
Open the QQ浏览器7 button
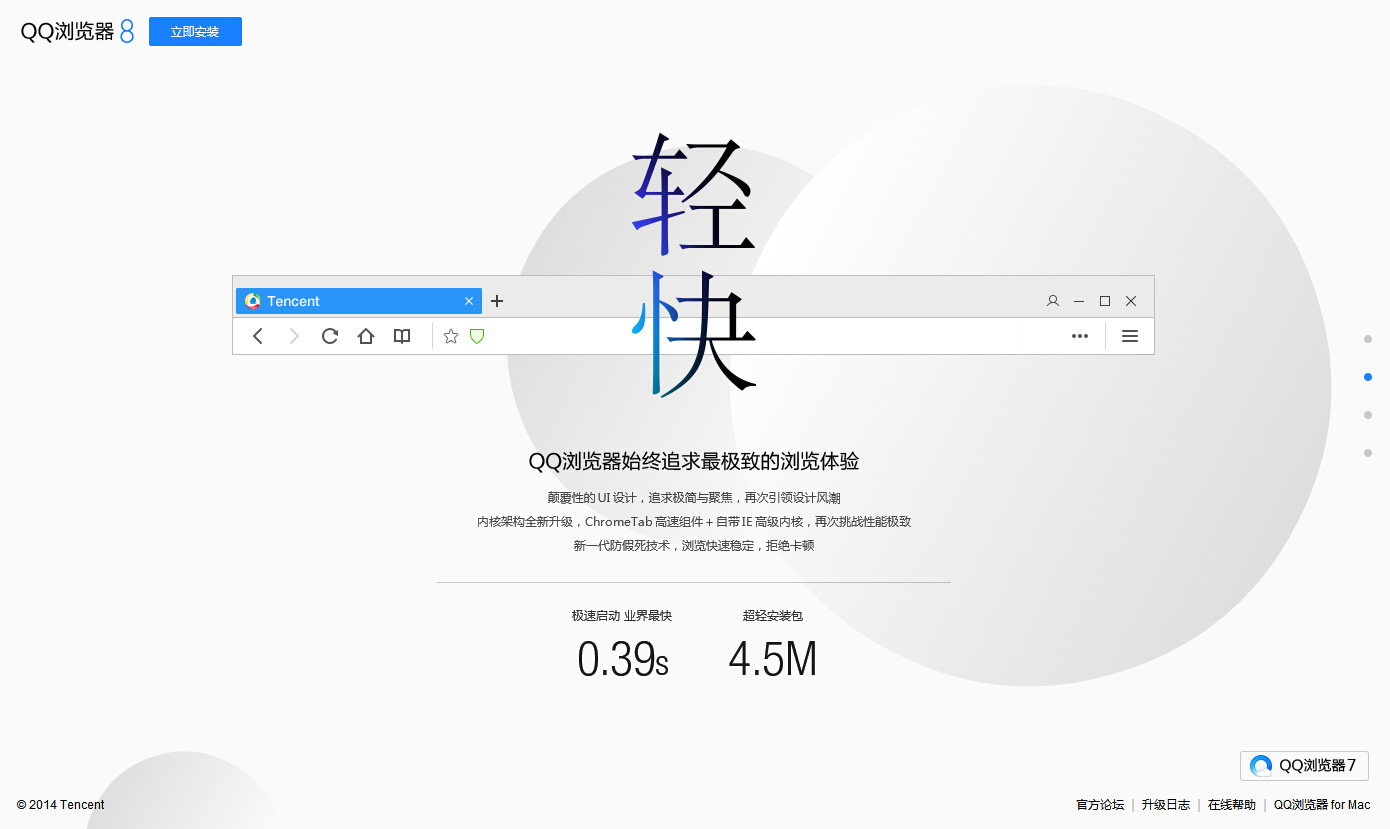(x=1304, y=766)
